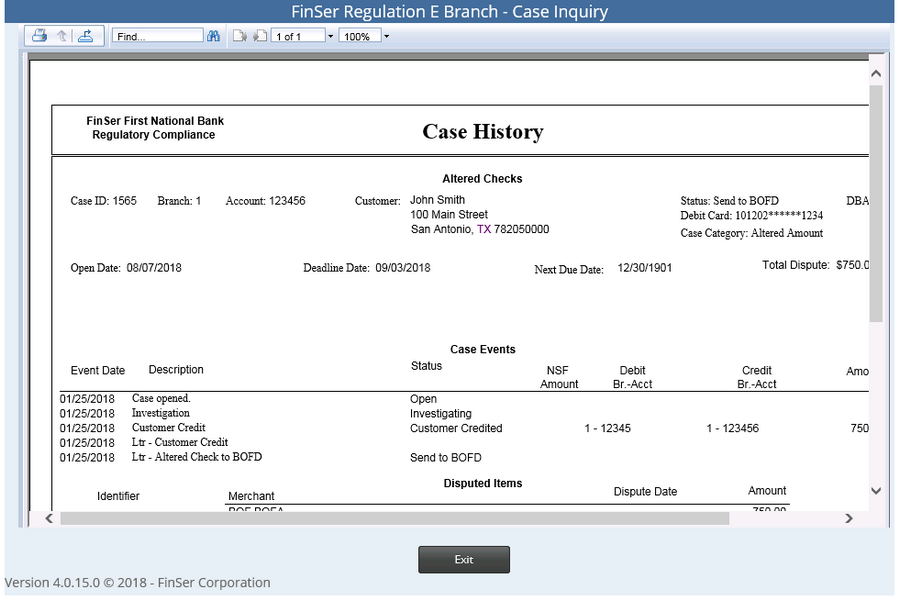Click the Print report icon

pos(39,36)
